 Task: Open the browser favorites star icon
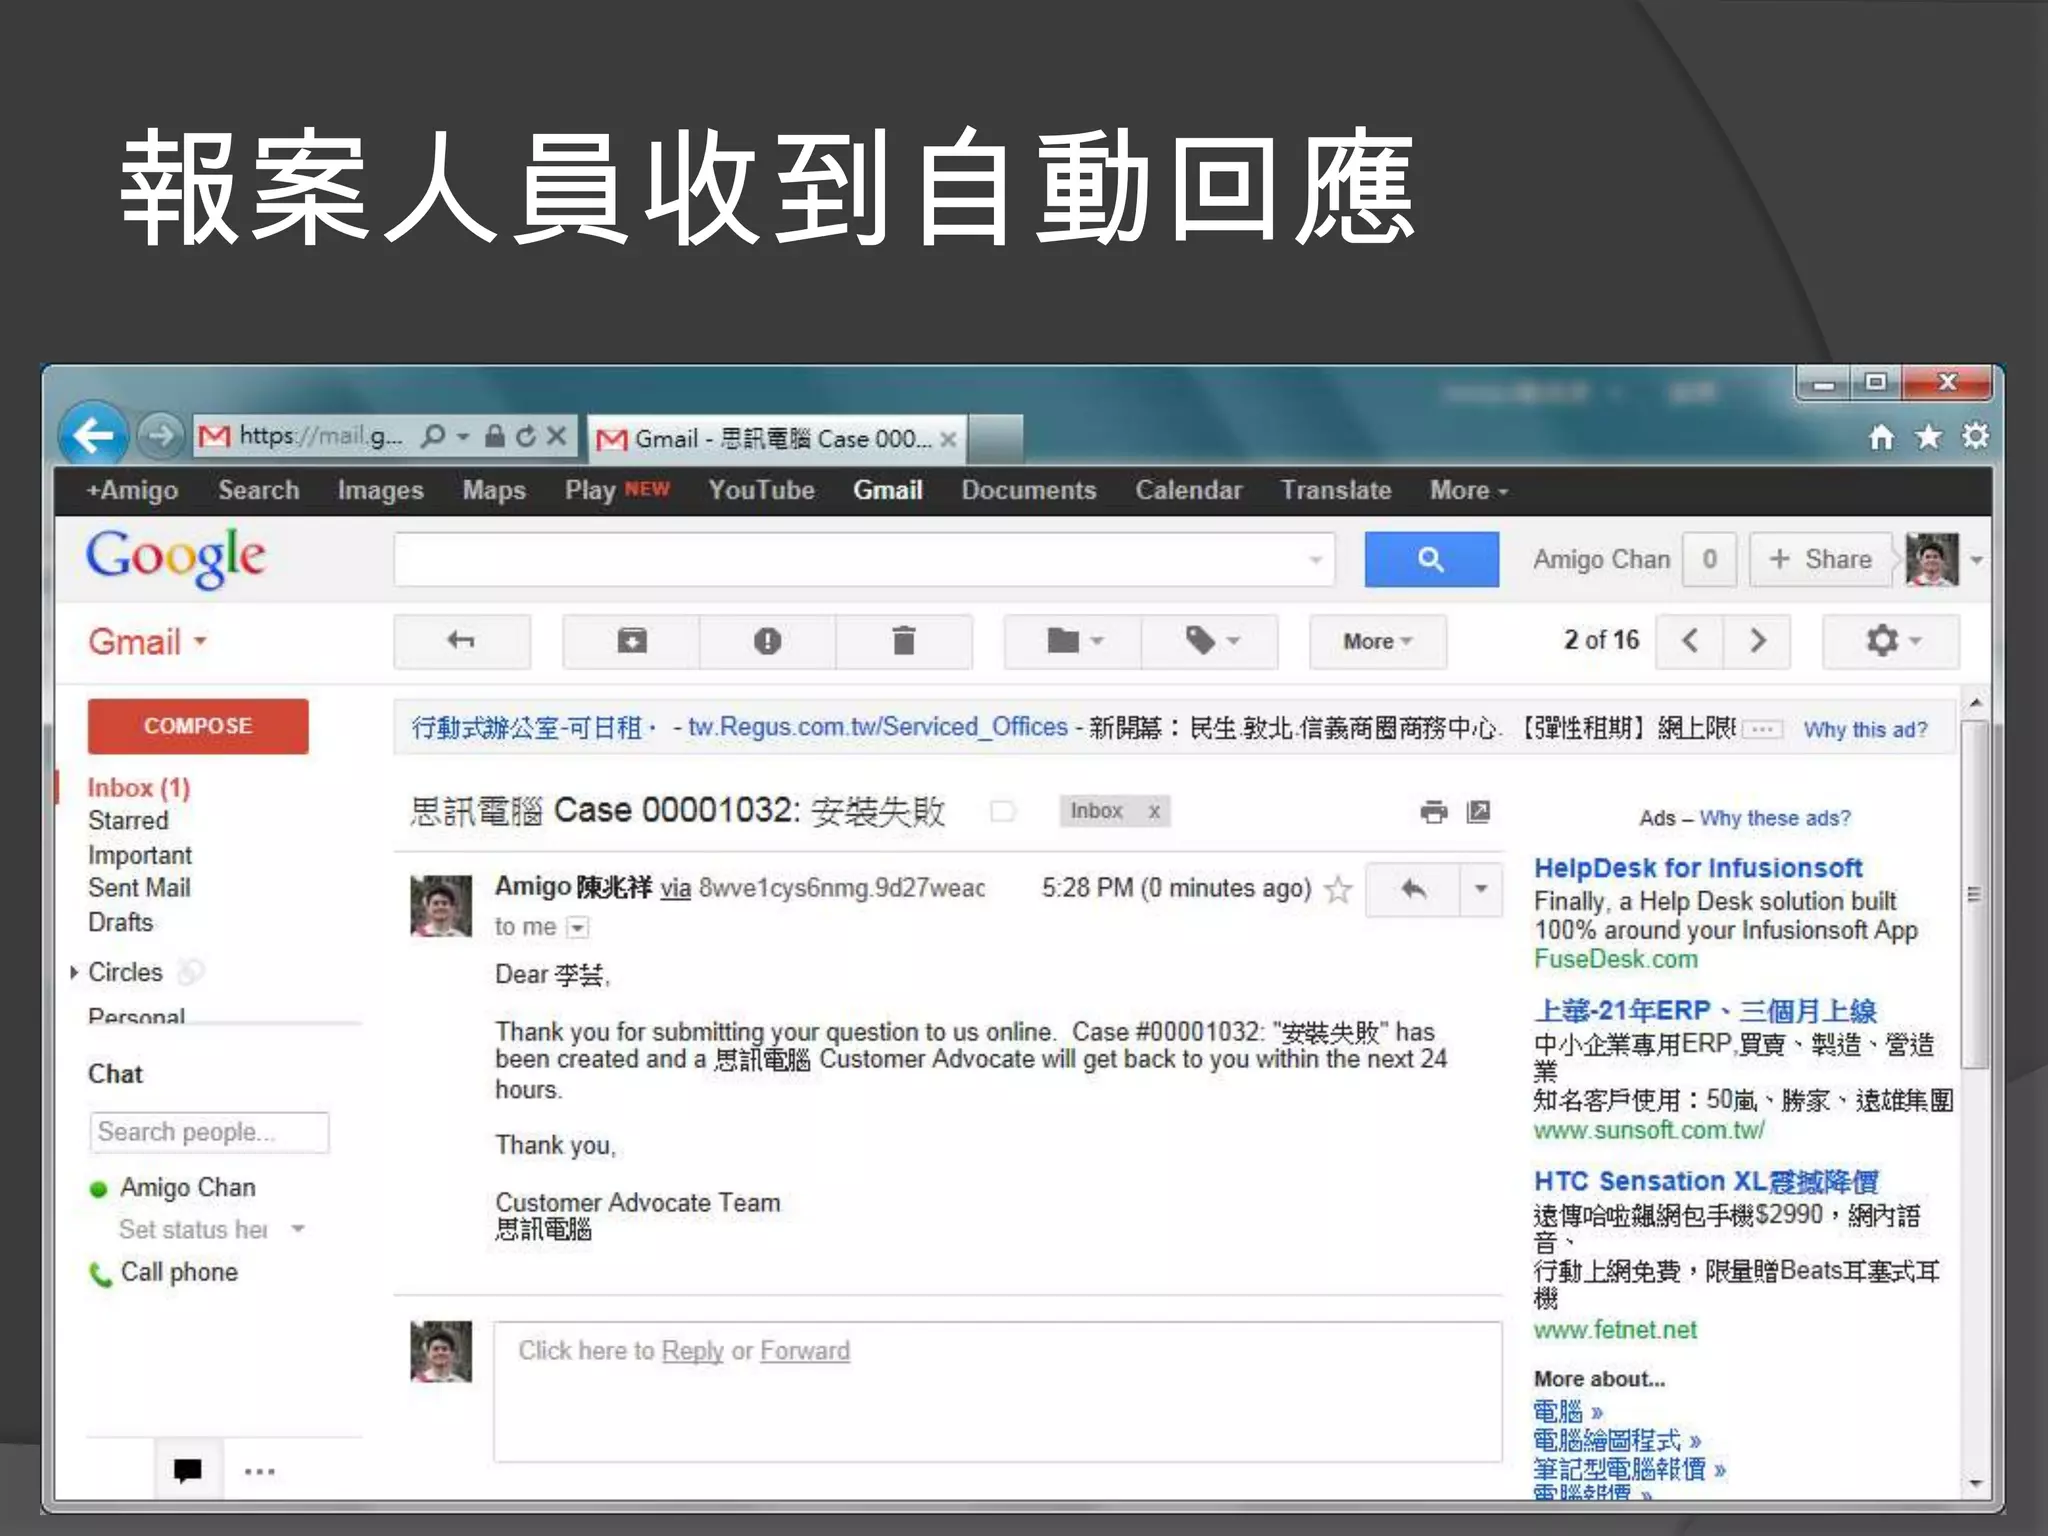[x=1928, y=437]
